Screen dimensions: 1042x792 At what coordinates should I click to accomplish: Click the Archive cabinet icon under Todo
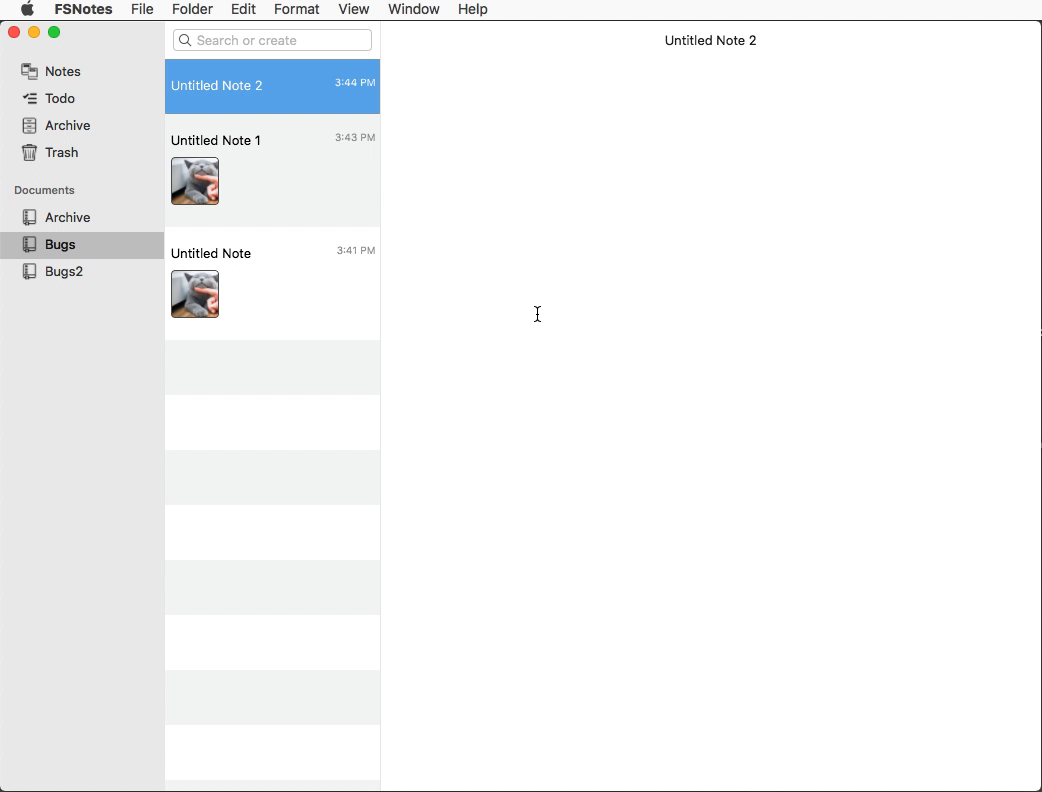(29, 126)
